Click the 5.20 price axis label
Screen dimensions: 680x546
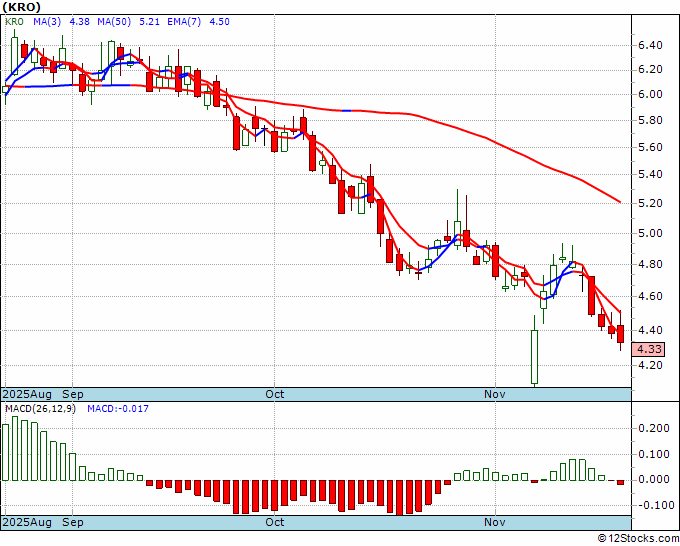point(650,203)
